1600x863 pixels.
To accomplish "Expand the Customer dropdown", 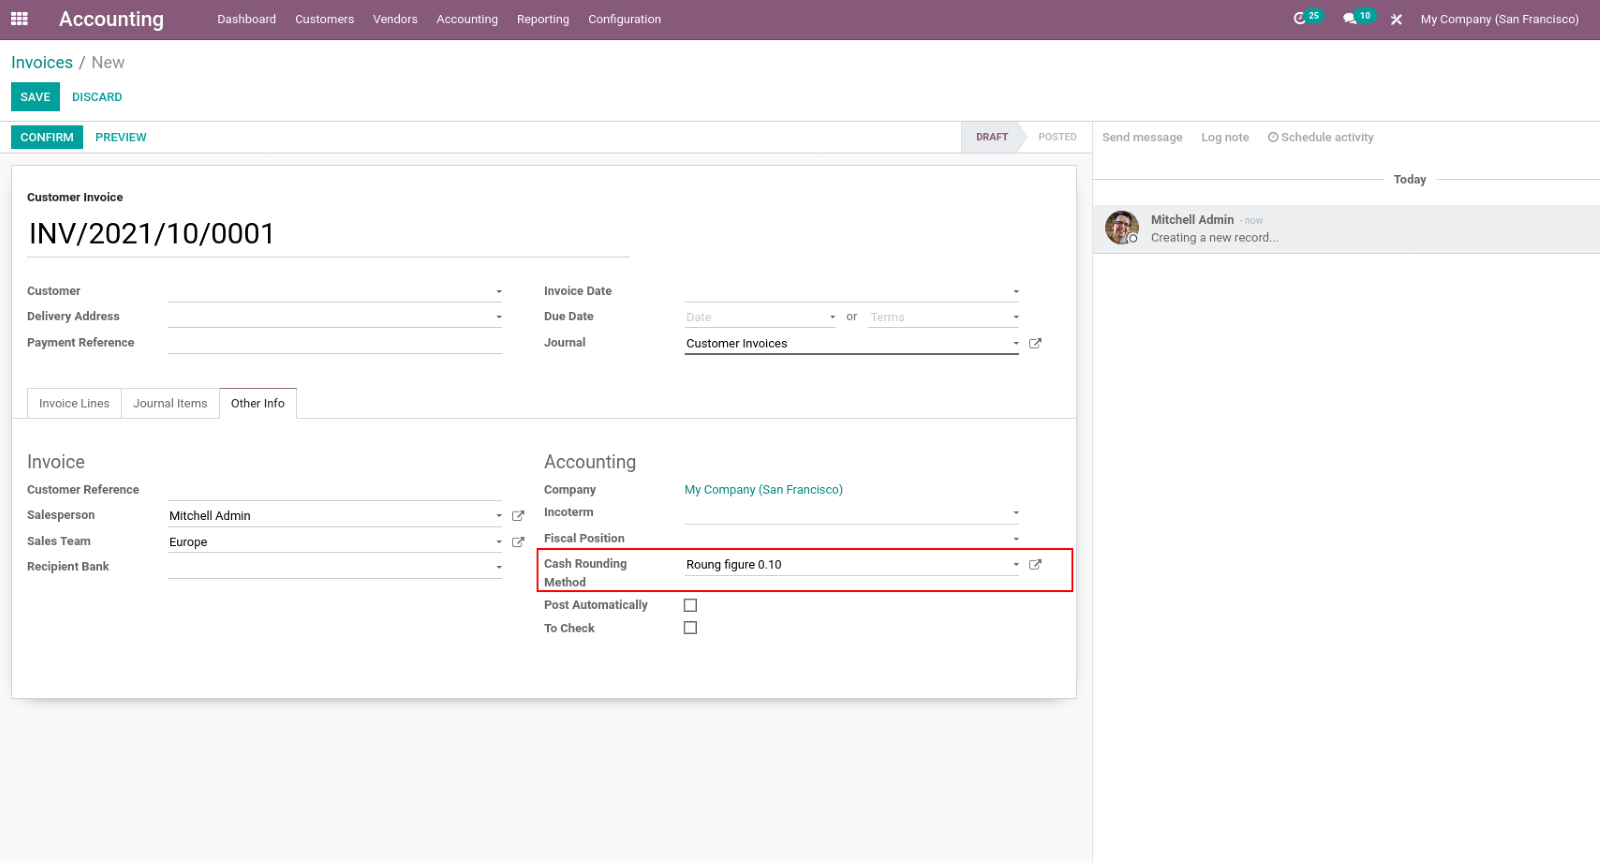I will pos(499,292).
